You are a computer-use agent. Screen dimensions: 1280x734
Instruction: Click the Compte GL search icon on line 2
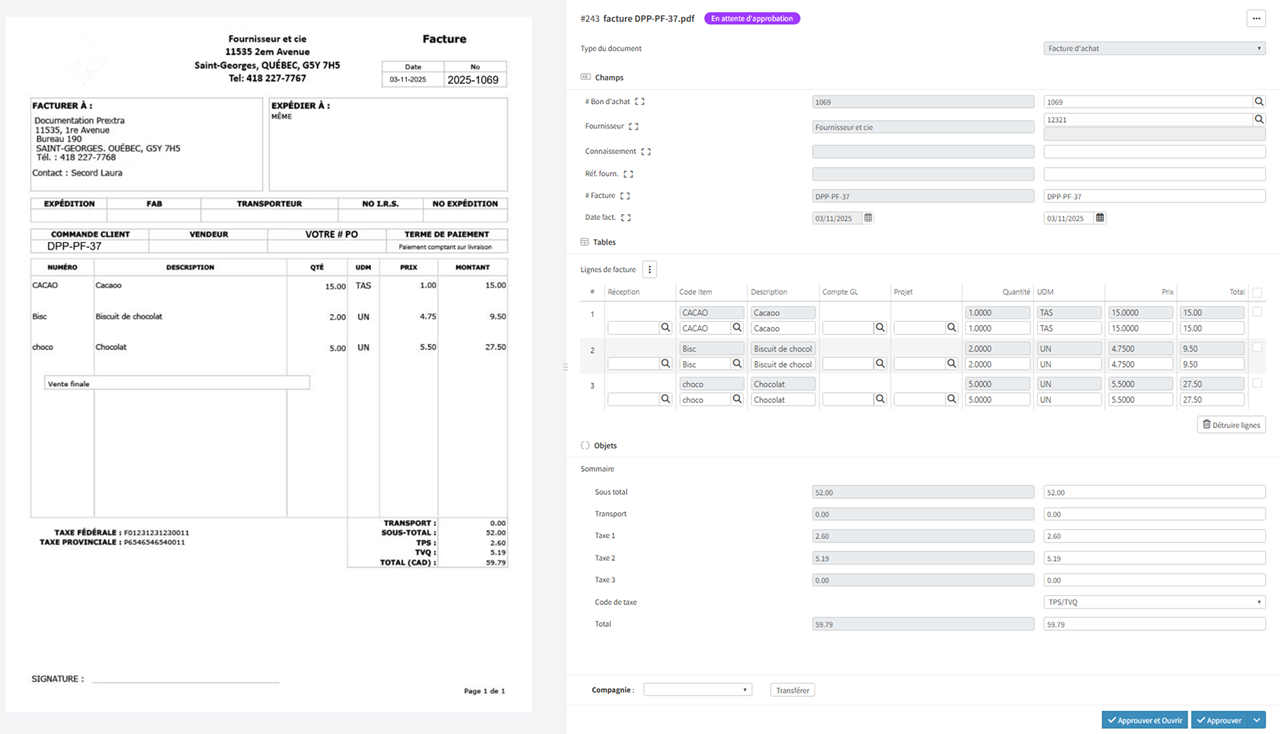[x=880, y=364]
